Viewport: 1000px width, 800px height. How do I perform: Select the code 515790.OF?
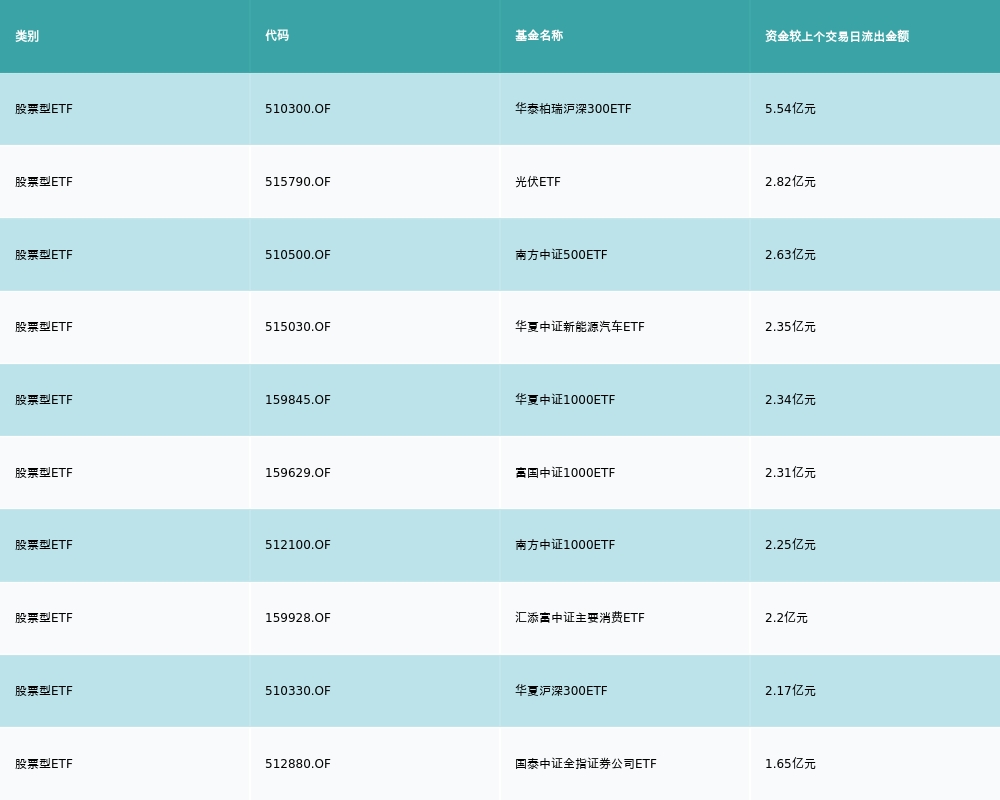pos(298,182)
